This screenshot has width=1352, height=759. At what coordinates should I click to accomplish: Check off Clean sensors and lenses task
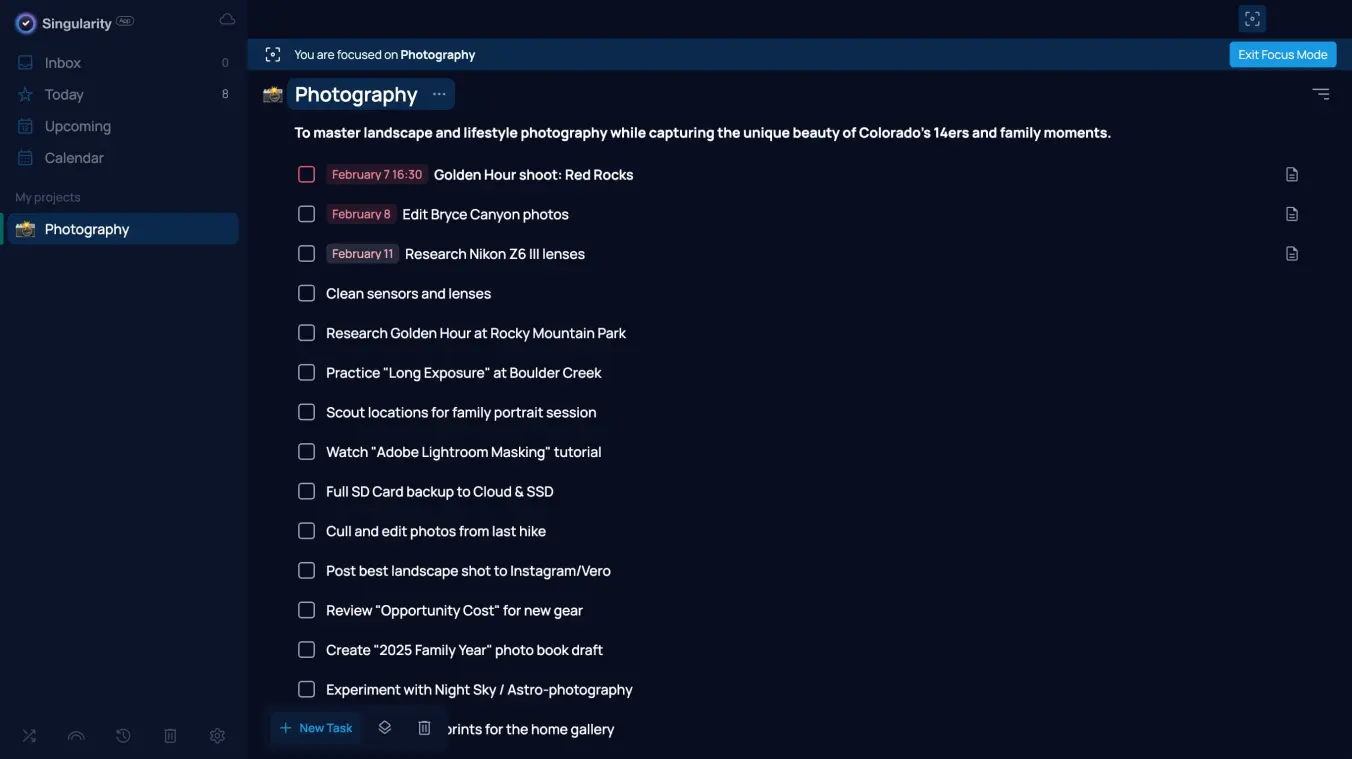pyautogui.click(x=307, y=293)
